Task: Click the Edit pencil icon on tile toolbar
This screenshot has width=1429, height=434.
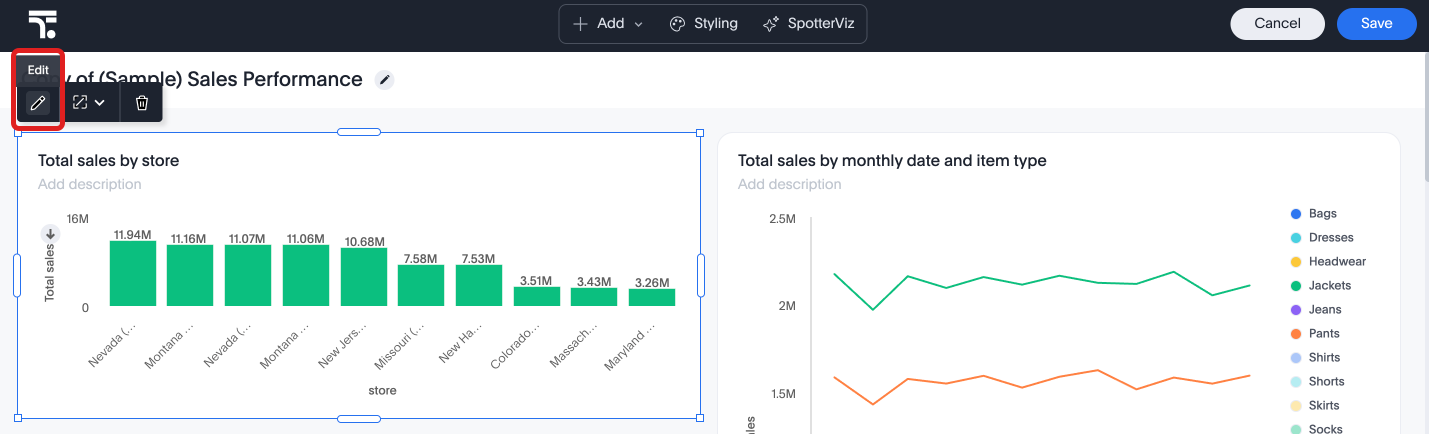Action: coord(38,102)
